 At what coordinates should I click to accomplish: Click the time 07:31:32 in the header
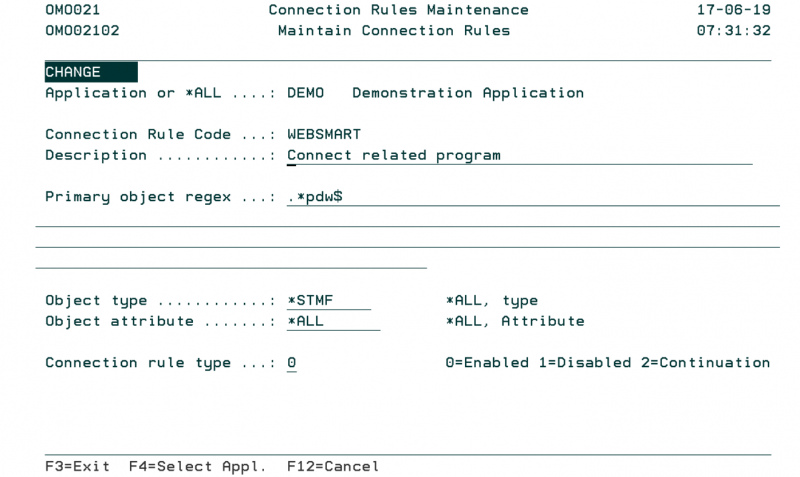coord(733,31)
